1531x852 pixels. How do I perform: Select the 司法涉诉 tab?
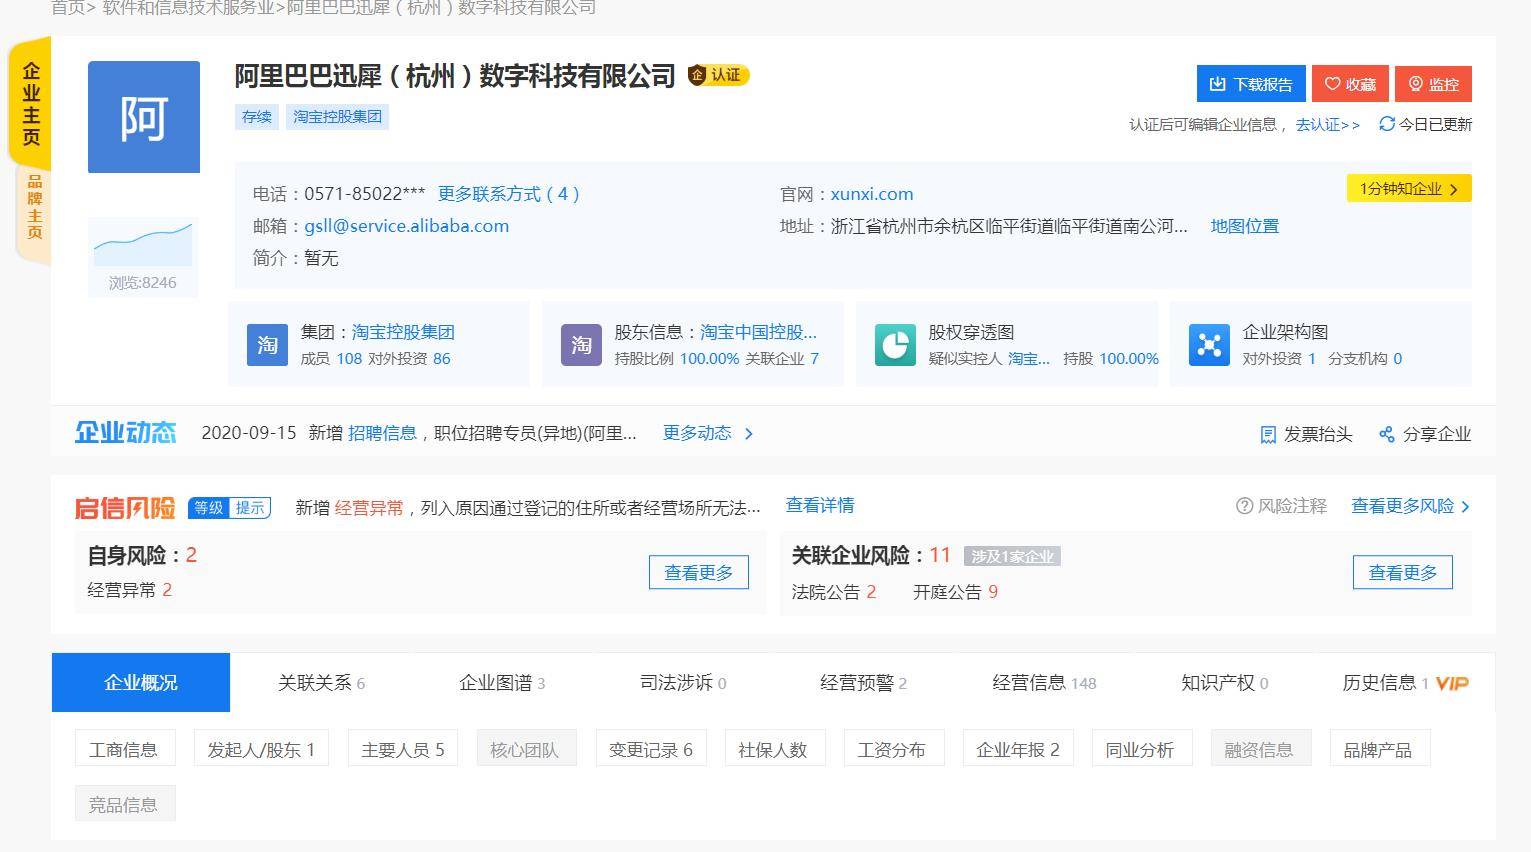(683, 683)
